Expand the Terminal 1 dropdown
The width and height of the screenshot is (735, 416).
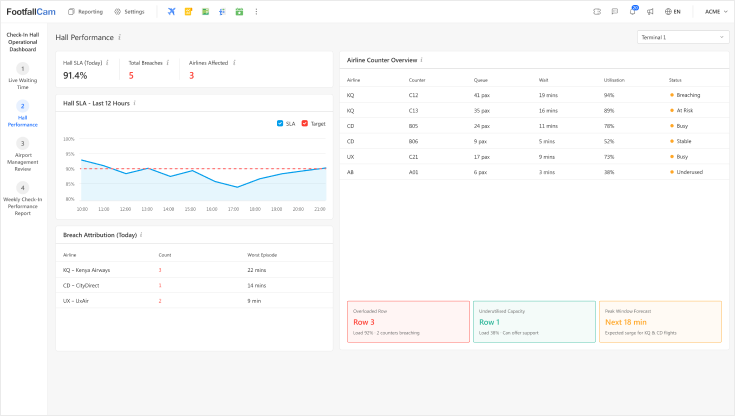[682, 37]
